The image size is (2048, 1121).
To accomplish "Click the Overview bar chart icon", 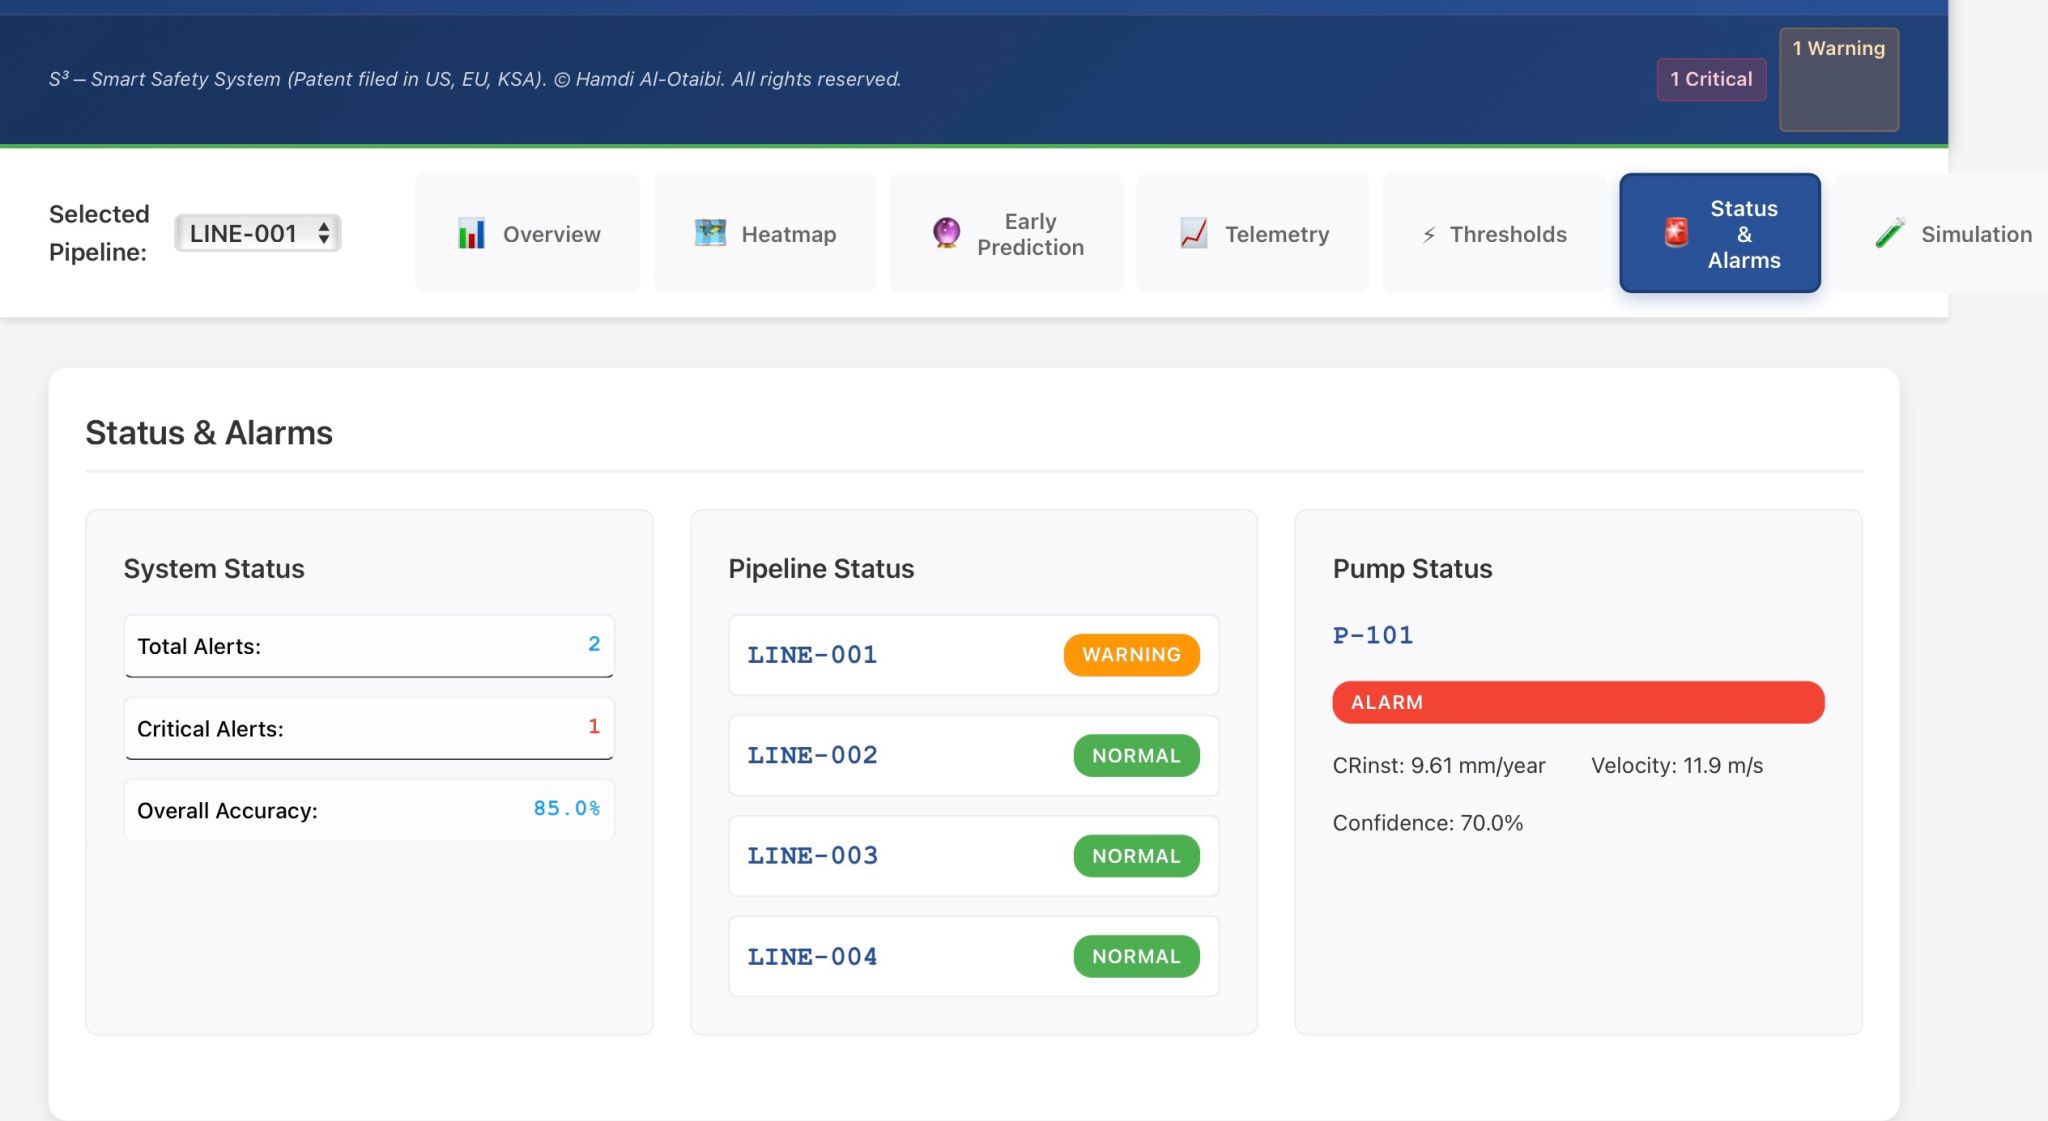I will (x=471, y=234).
